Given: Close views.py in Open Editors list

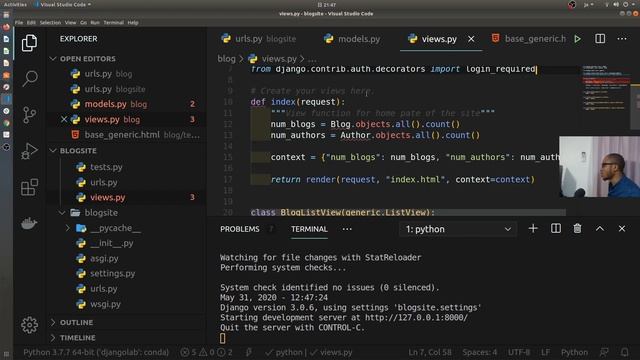Looking at the screenshot, I should [64, 119].
